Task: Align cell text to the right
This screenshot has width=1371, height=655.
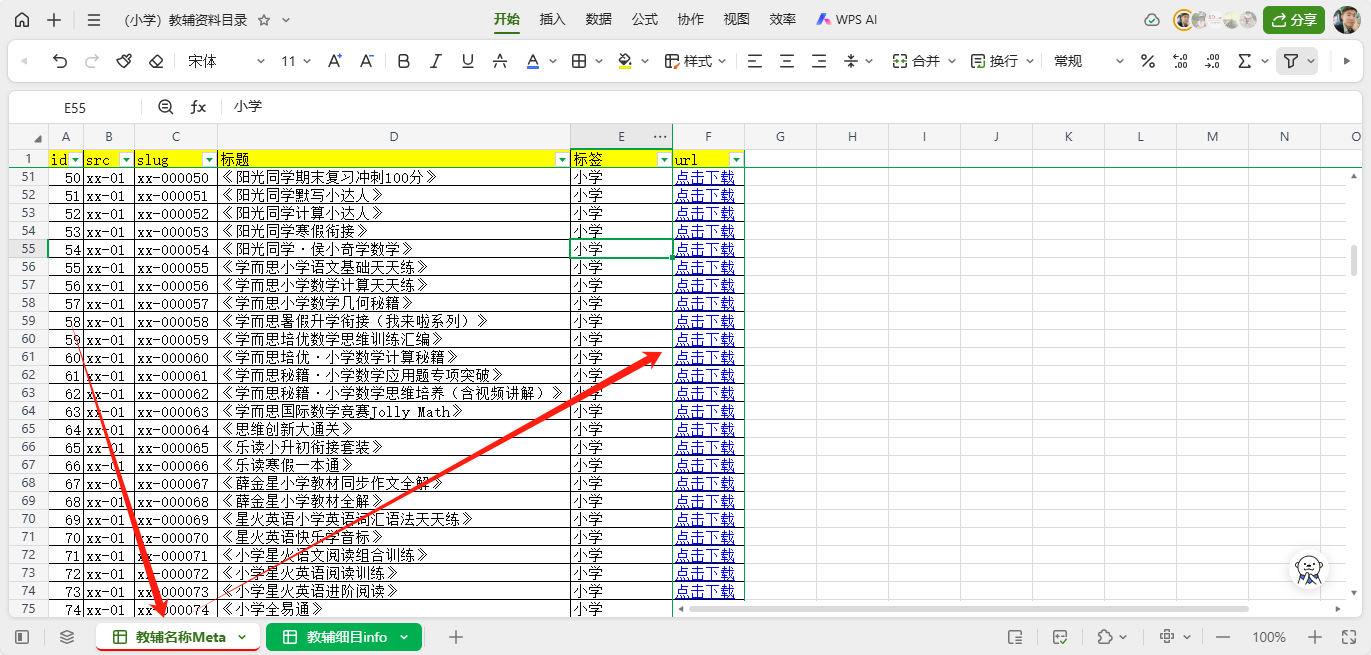Action: tap(819, 61)
